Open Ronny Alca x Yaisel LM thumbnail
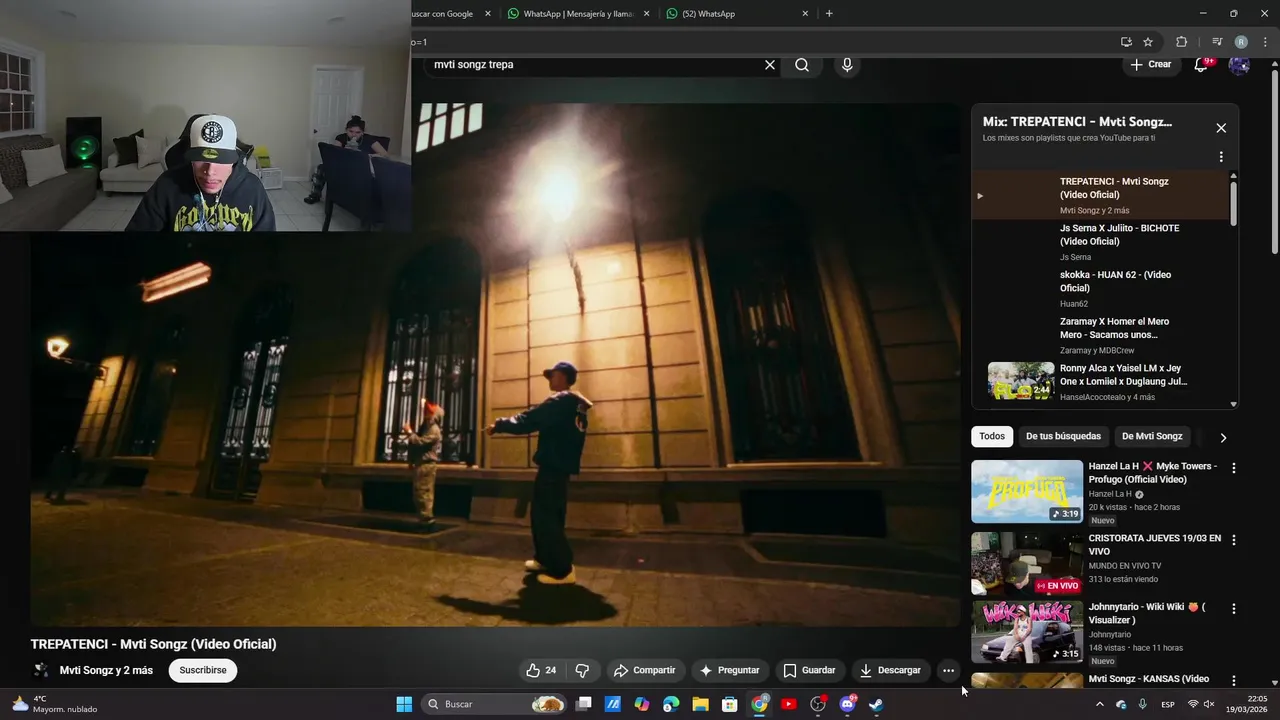The width and height of the screenshot is (1280, 720). (x=1021, y=381)
